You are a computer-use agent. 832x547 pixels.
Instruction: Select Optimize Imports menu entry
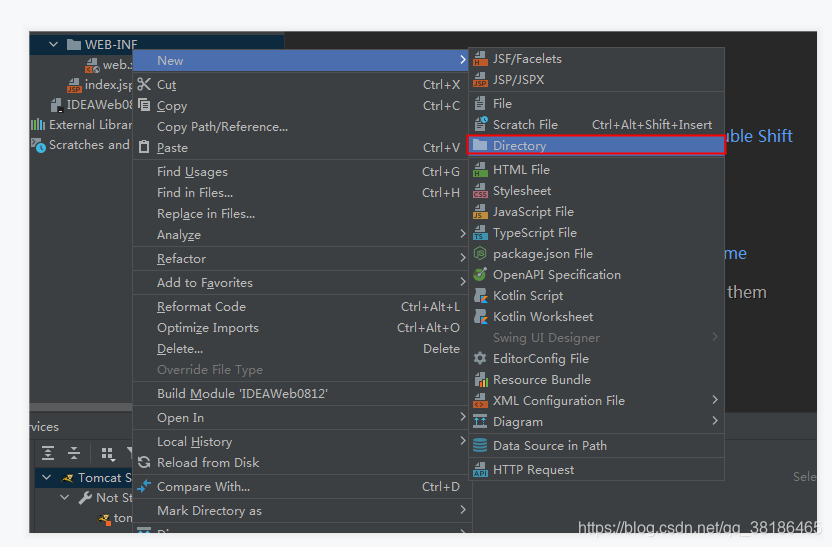coord(300,328)
